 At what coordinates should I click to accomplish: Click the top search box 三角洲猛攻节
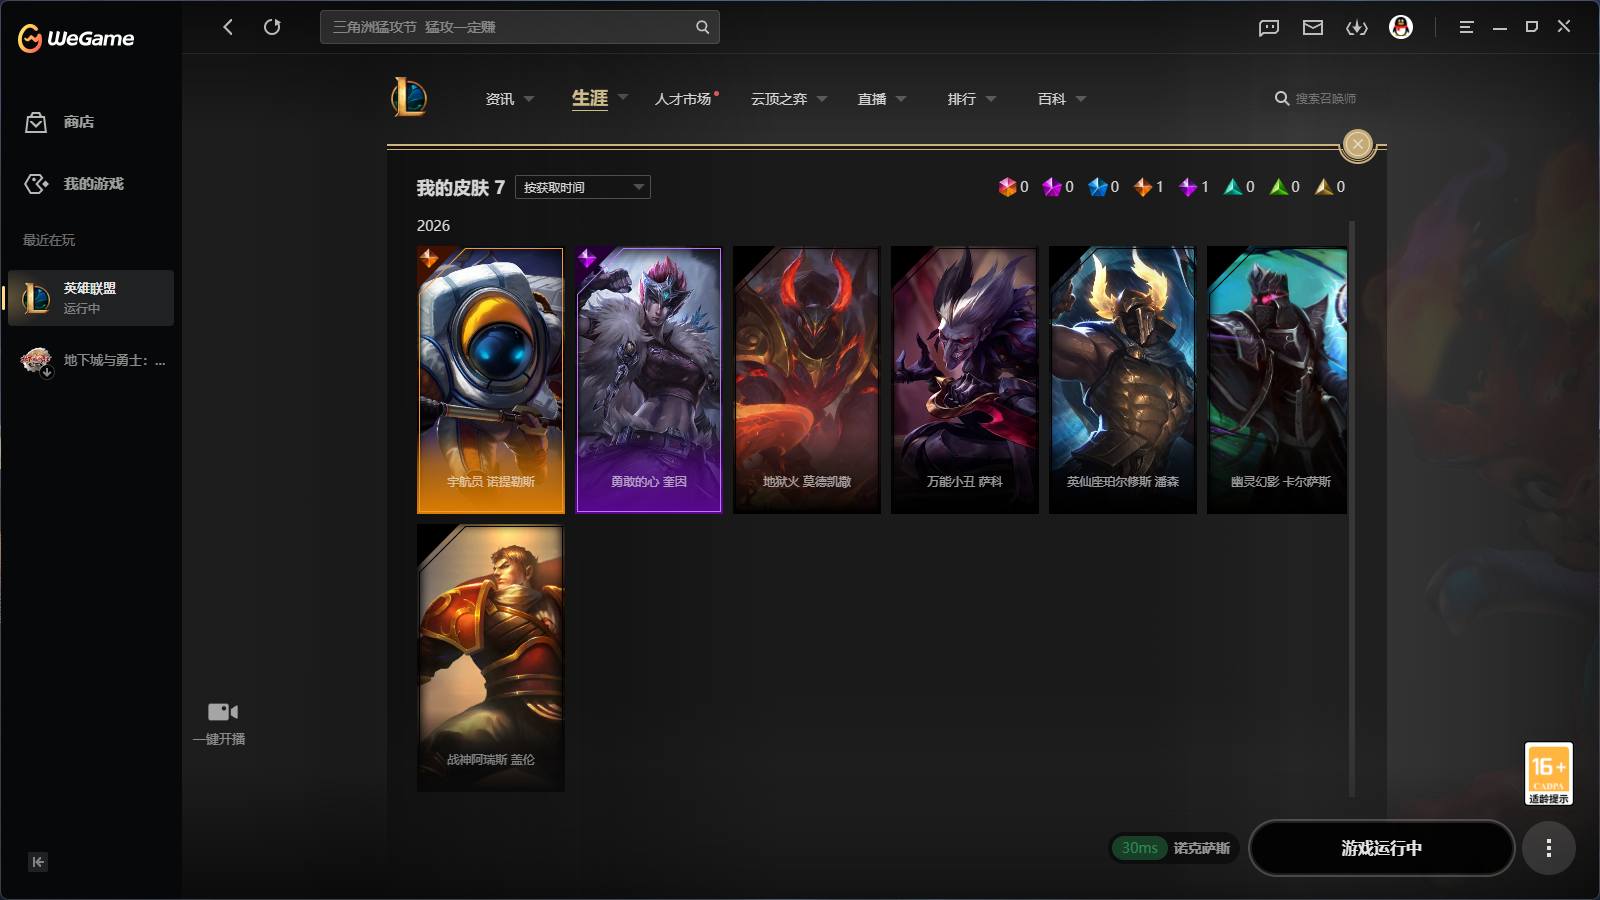(520, 27)
